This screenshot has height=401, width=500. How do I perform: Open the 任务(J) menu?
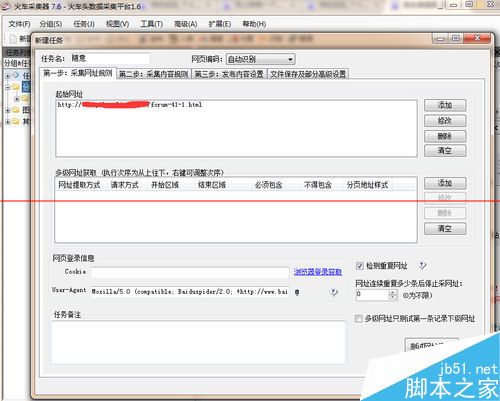click(x=84, y=24)
